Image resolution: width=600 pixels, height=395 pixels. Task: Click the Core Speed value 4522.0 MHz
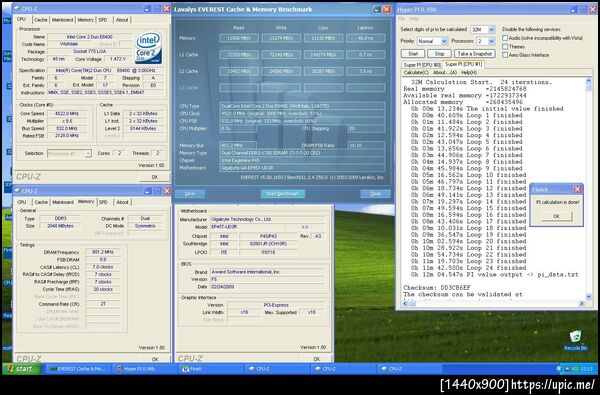pos(67,114)
